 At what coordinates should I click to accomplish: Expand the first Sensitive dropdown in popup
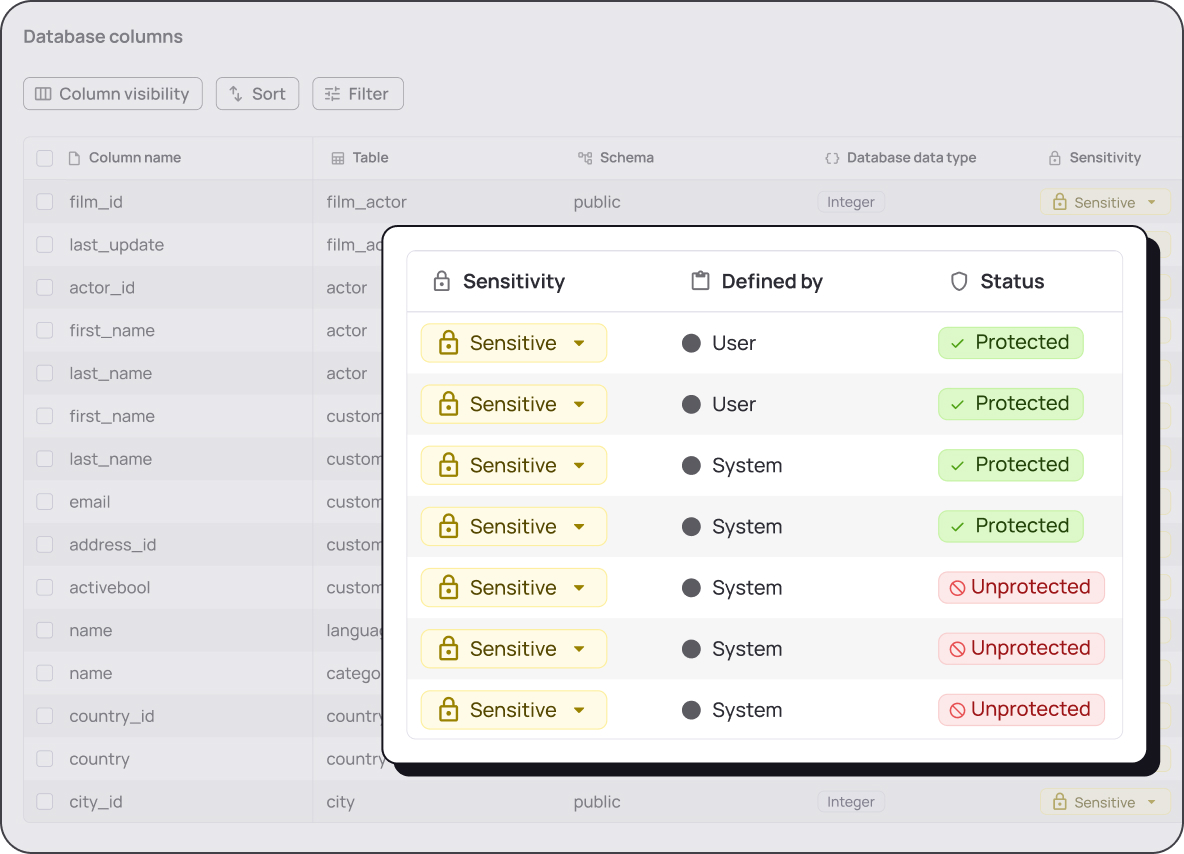tap(513, 343)
